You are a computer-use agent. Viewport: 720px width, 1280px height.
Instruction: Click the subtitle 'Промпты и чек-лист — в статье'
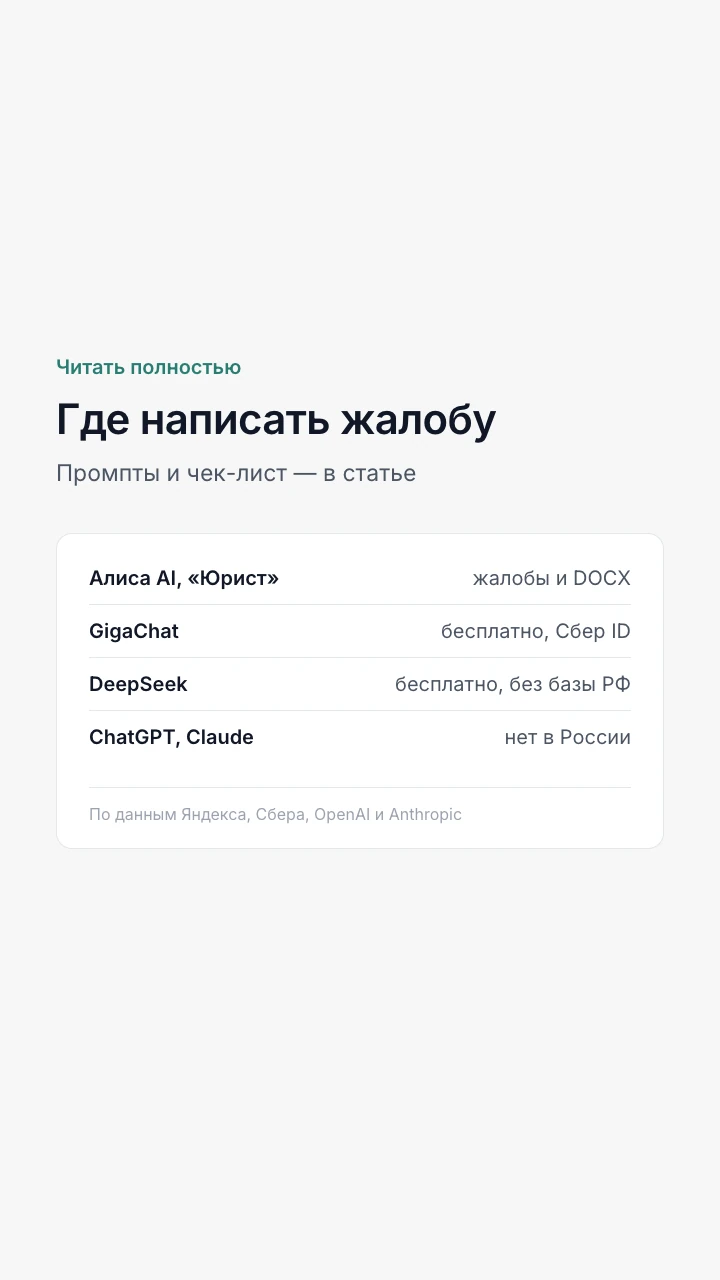pyautogui.click(x=236, y=473)
